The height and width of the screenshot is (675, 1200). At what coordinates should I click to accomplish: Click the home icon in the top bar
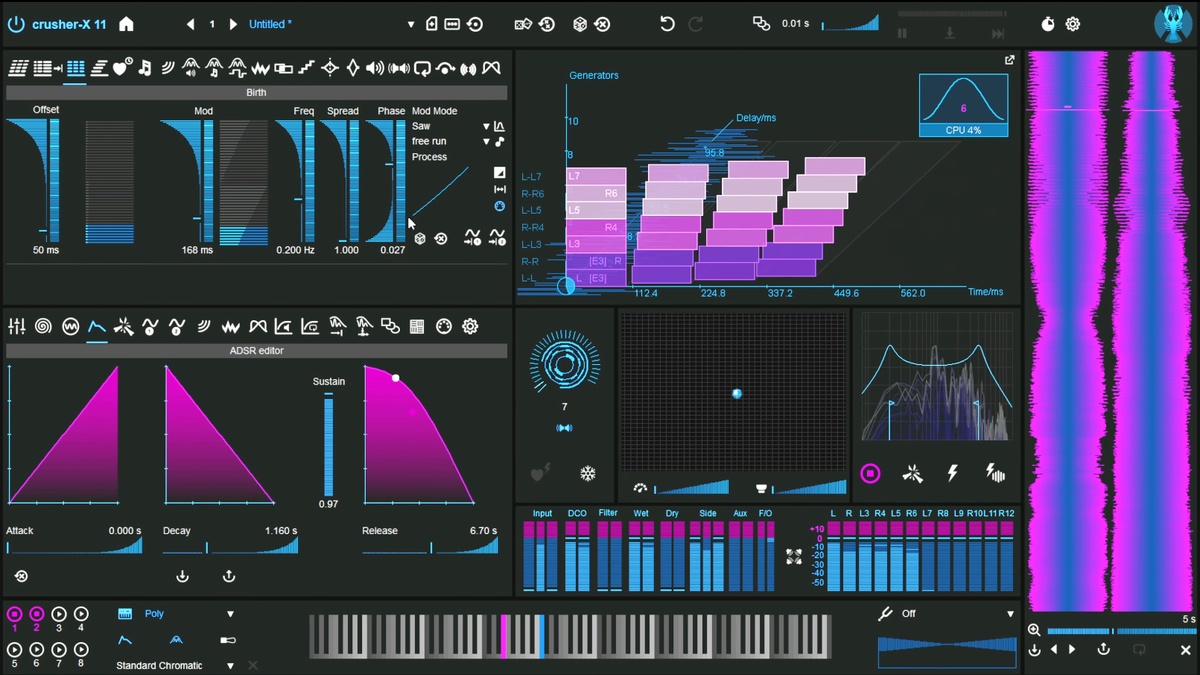[126, 24]
